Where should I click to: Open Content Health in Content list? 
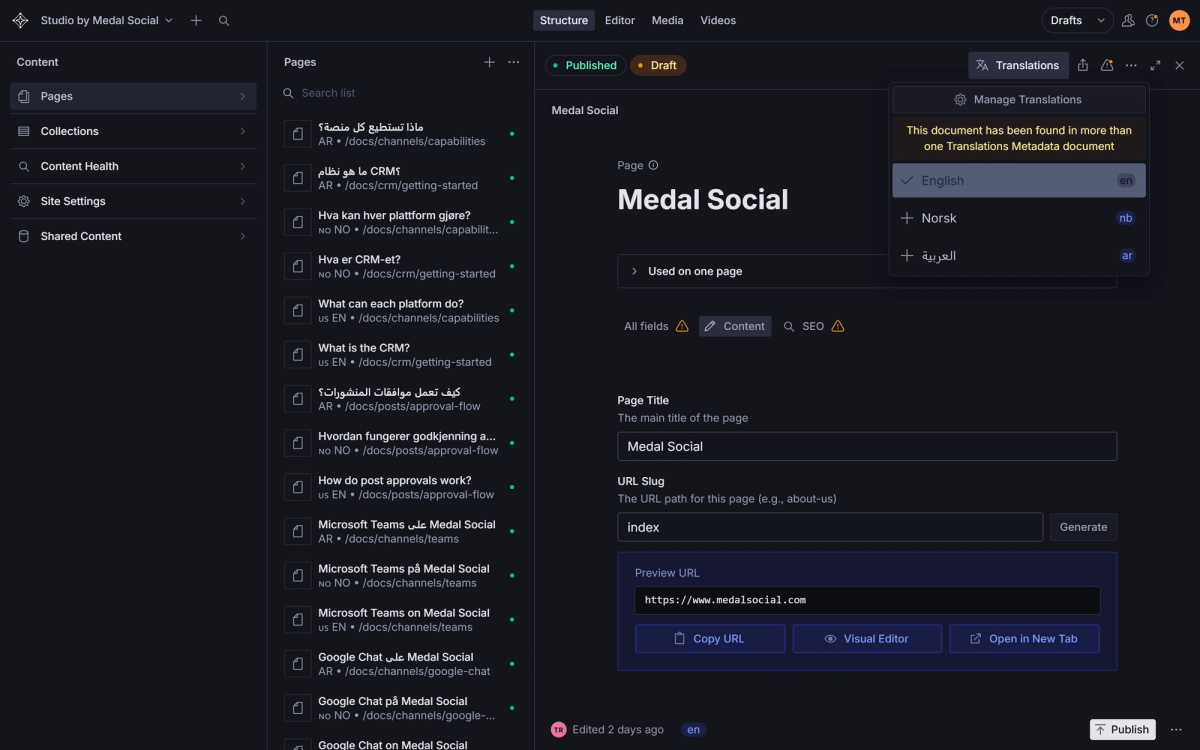133,166
